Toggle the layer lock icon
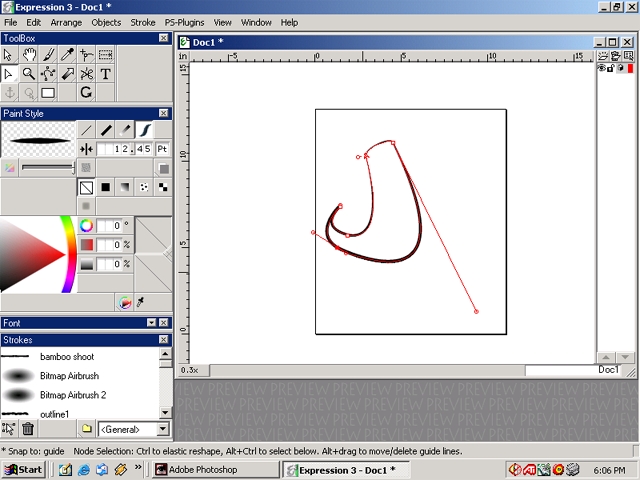640x480 pixels. click(611, 68)
